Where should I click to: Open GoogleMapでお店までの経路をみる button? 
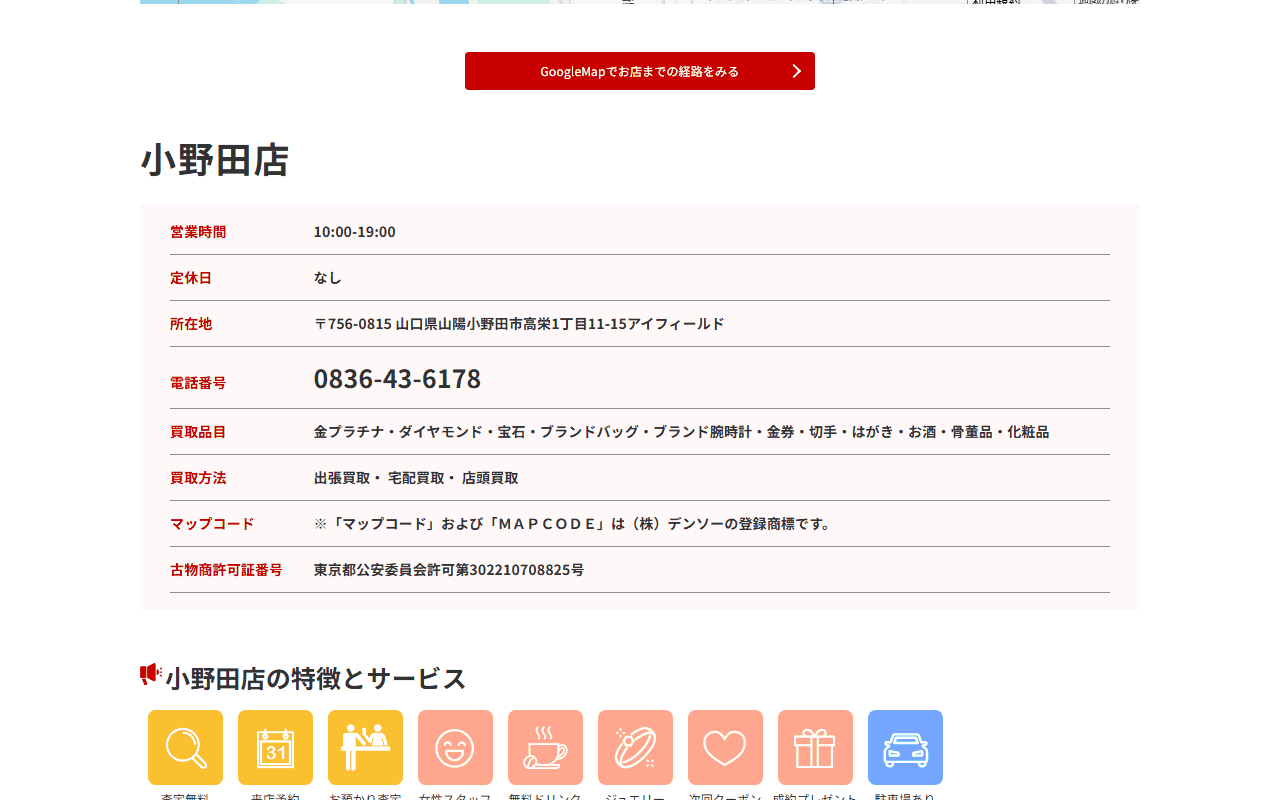[x=640, y=71]
